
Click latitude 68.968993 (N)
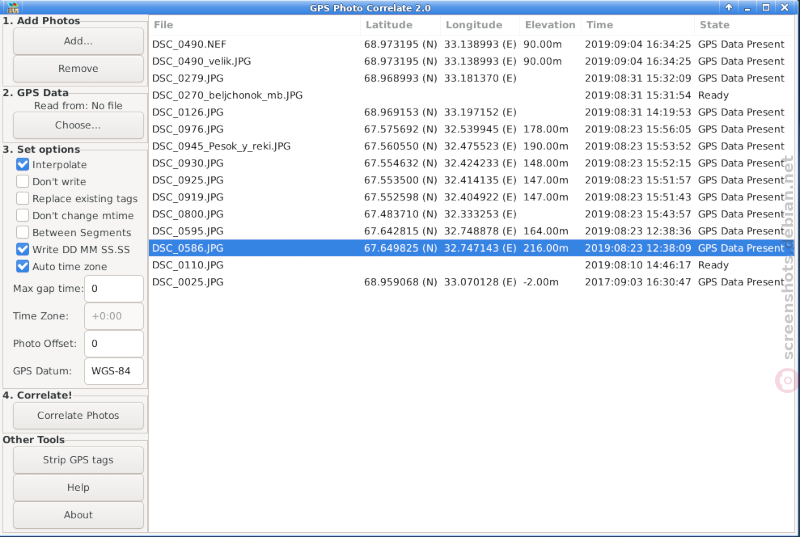(401, 78)
